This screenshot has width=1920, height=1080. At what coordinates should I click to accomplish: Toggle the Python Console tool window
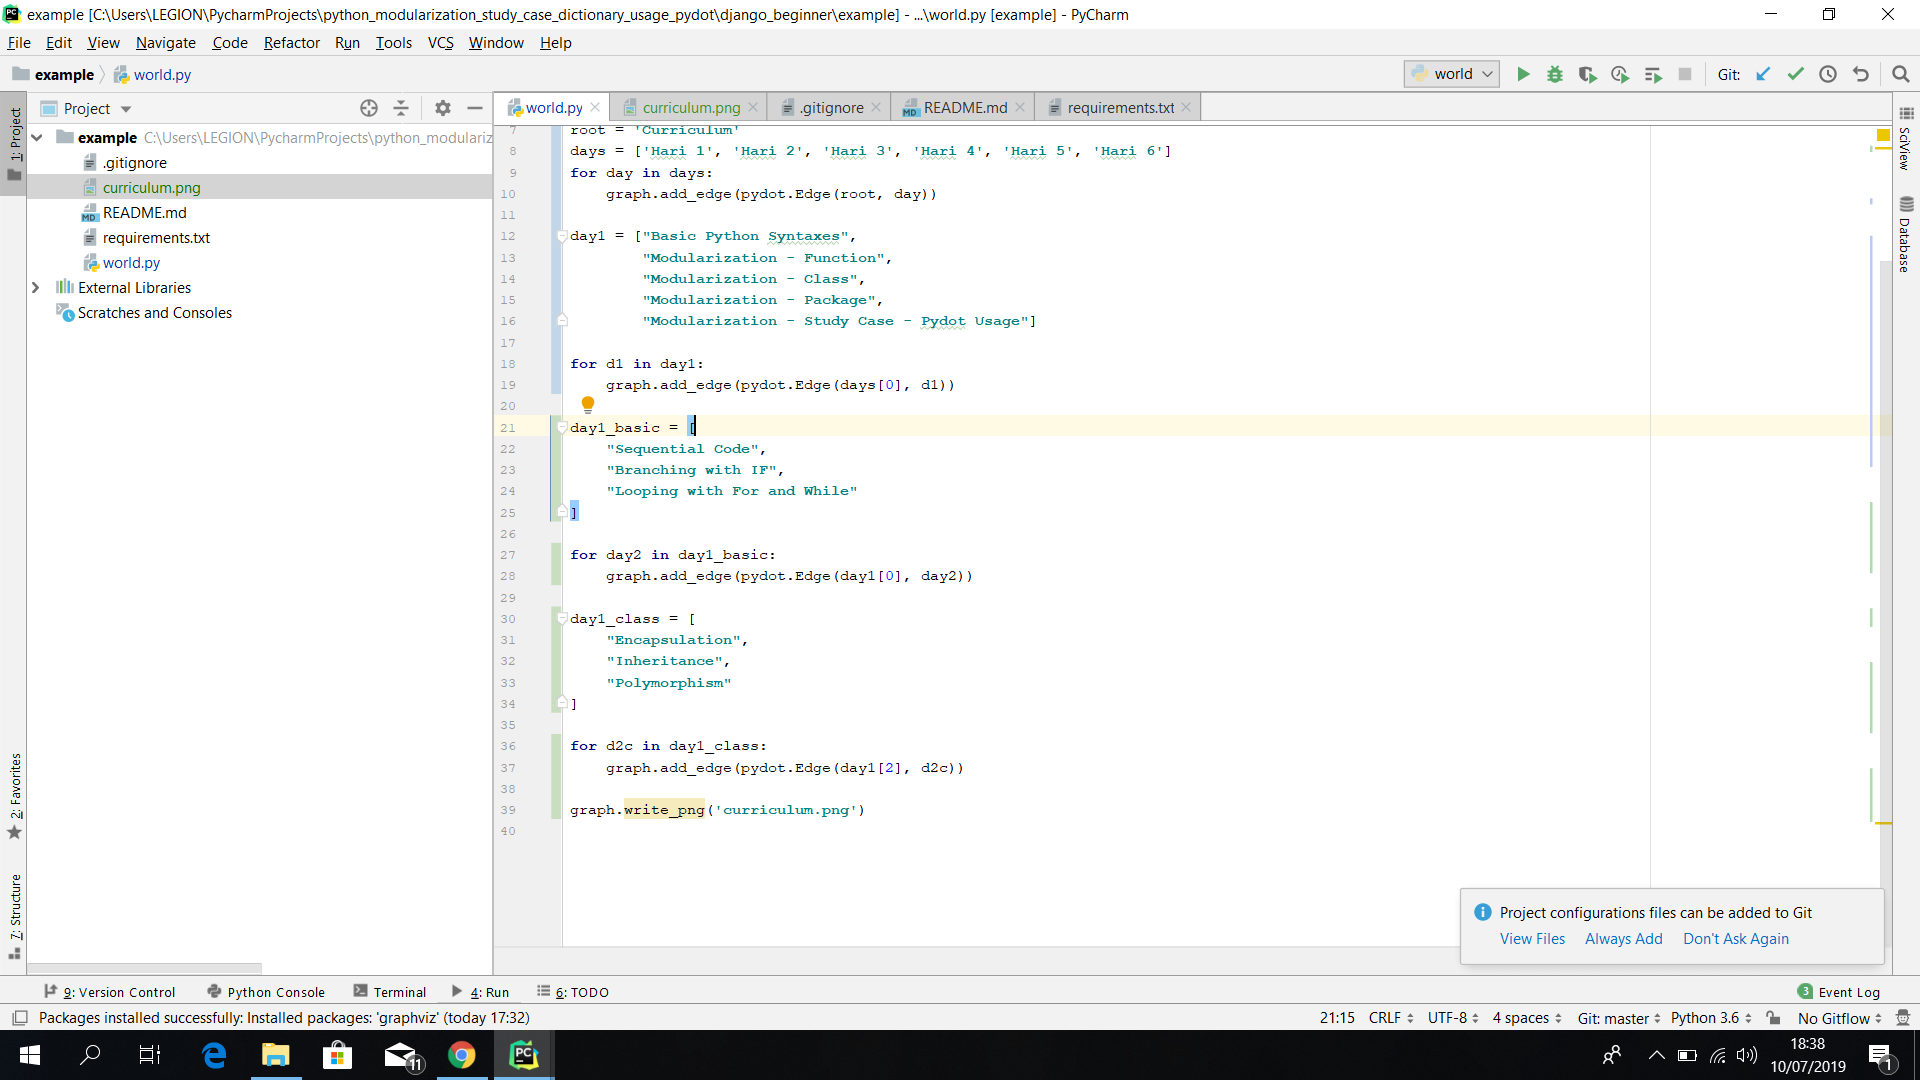pos(265,991)
